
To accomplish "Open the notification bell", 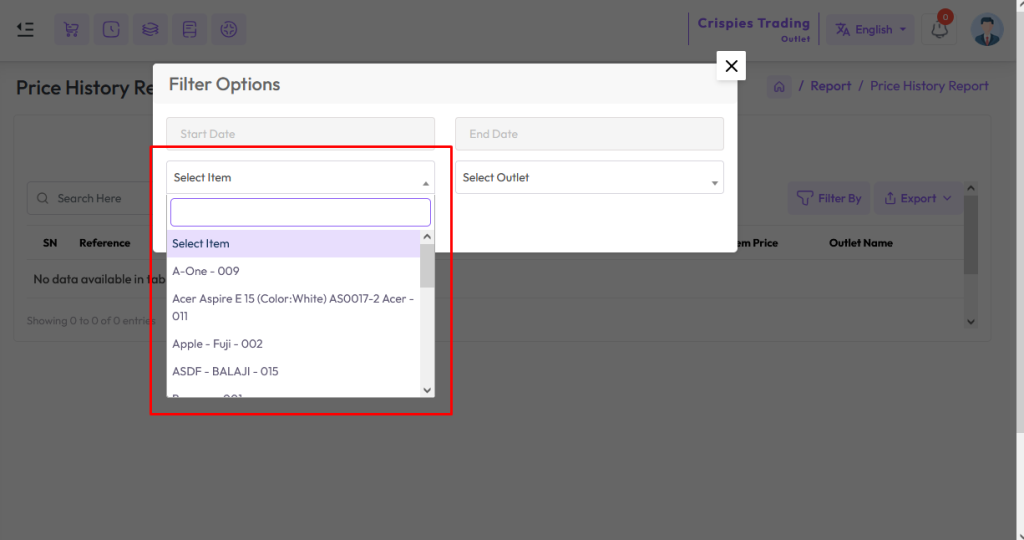I will (939, 30).
